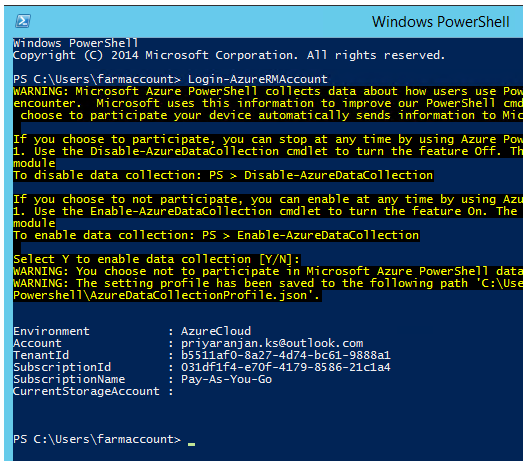Image resolution: width=525 pixels, height=463 pixels.
Task: Click the AzureDataCollectionProfile.json path text
Action: click(x=167, y=295)
